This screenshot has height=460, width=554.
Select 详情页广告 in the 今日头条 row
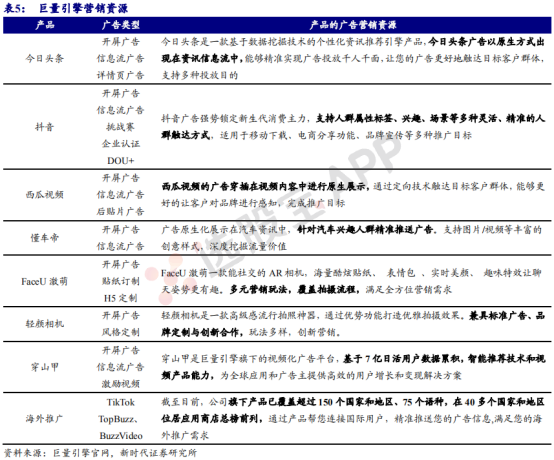[x=121, y=75]
